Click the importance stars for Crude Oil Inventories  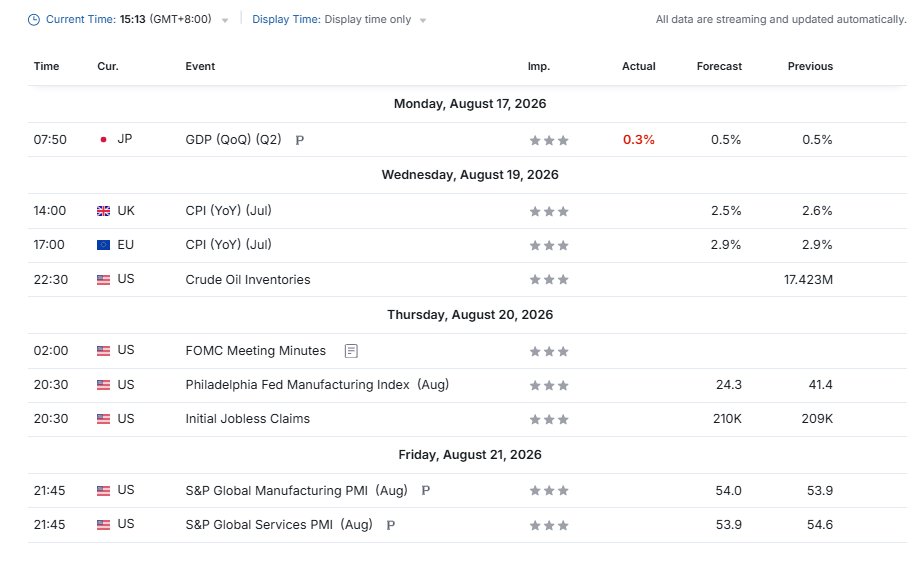point(549,280)
